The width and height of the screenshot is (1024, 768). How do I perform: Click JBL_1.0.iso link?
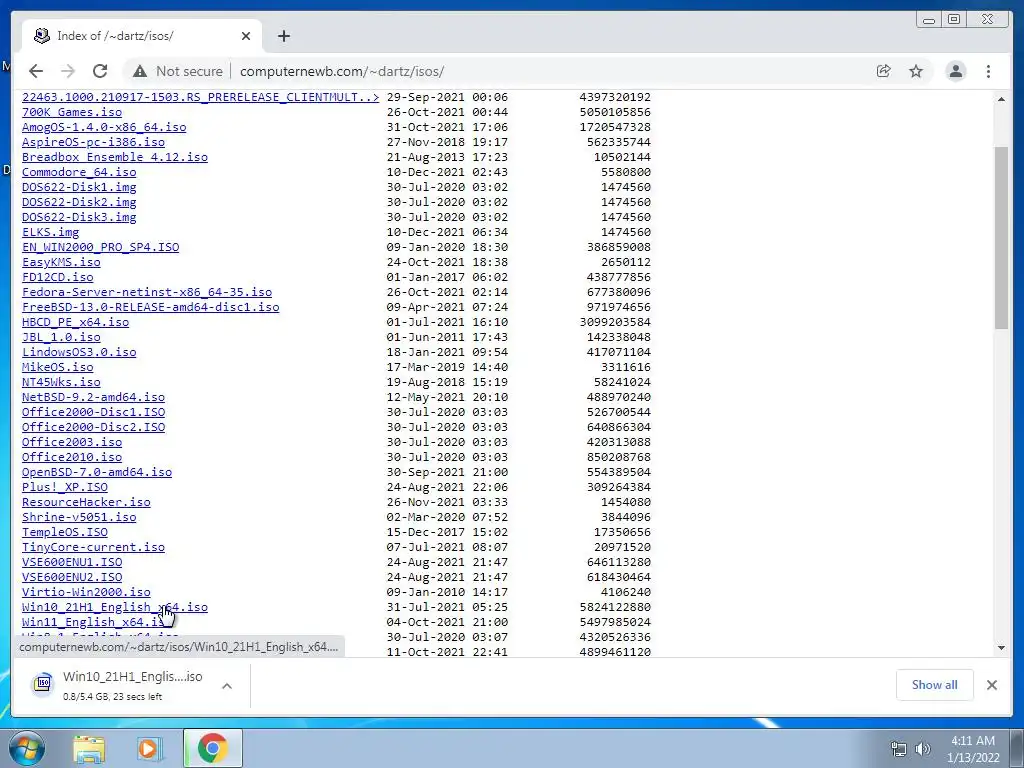(x=61, y=338)
